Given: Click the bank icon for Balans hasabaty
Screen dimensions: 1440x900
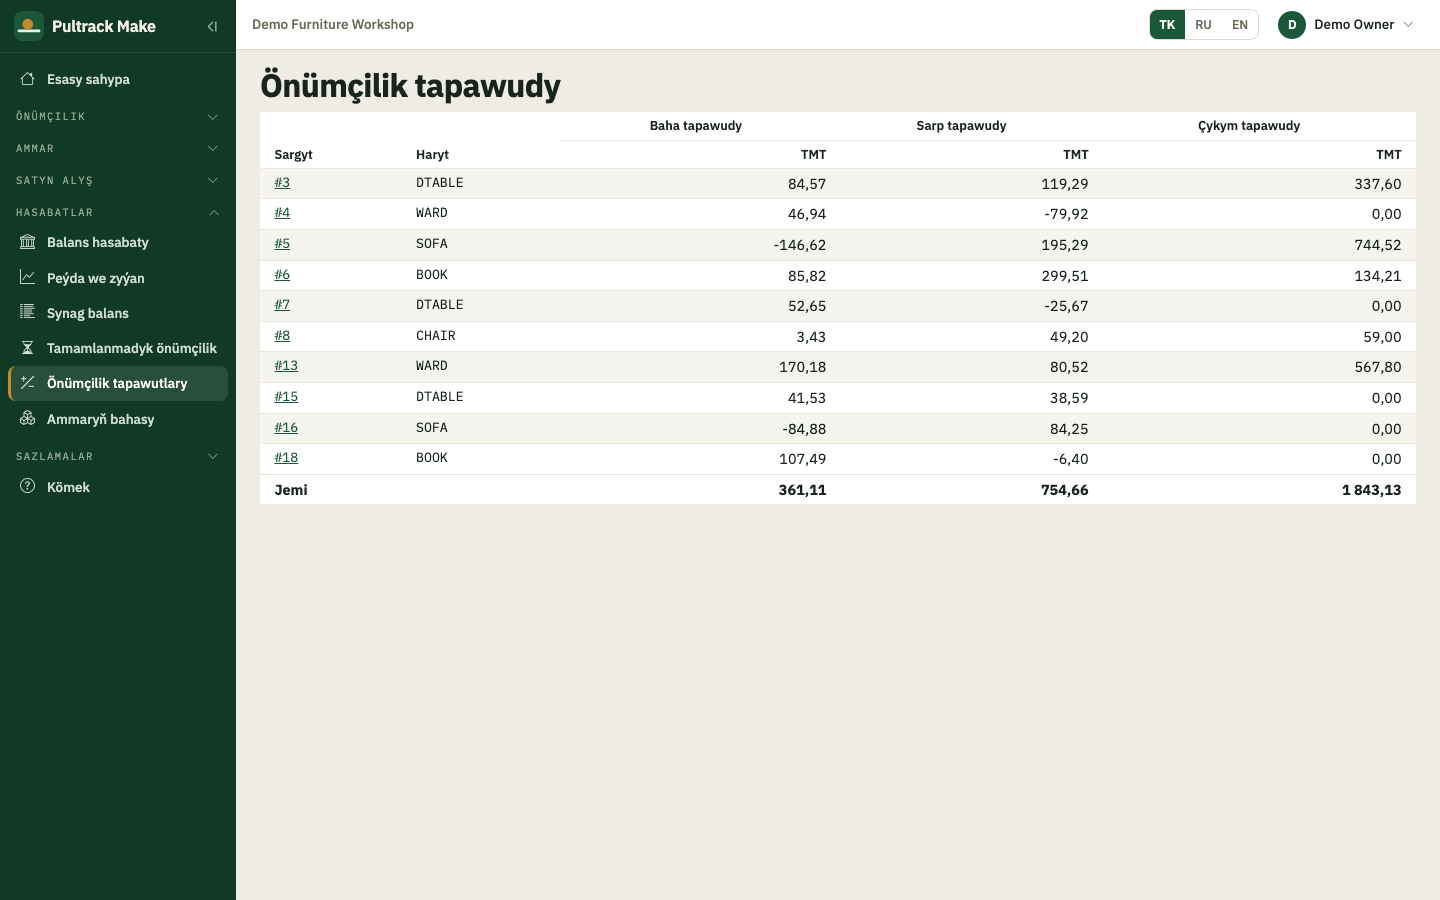Looking at the screenshot, I should click(x=28, y=242).
